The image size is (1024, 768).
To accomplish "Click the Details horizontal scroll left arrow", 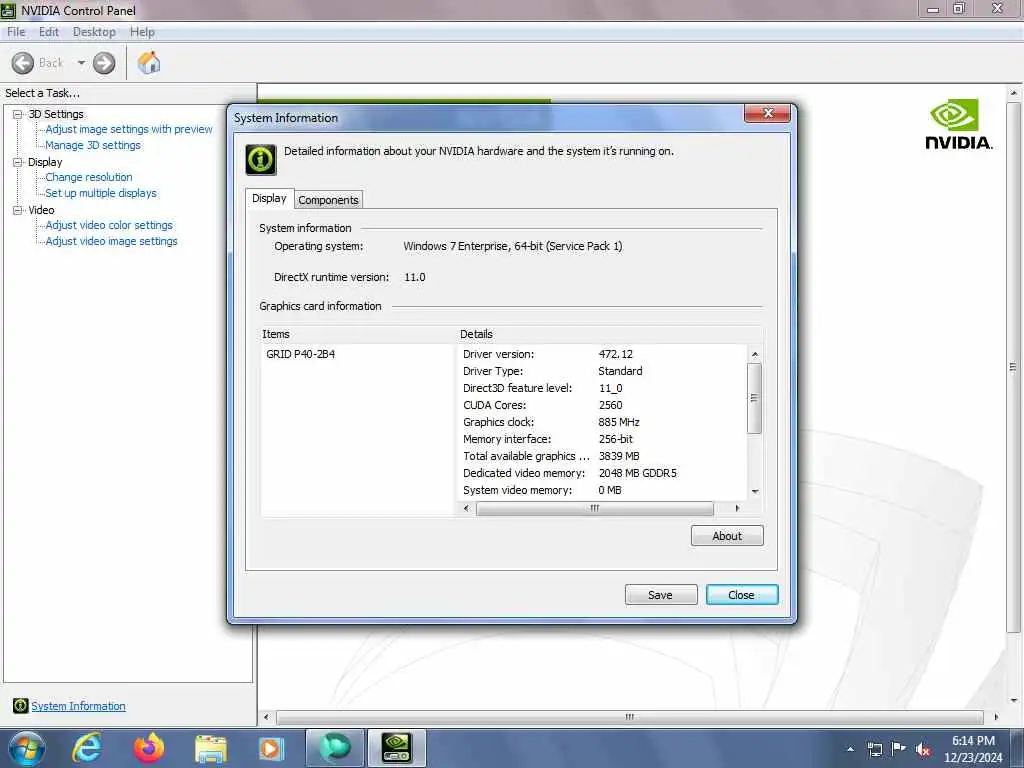I will point(466,508).
